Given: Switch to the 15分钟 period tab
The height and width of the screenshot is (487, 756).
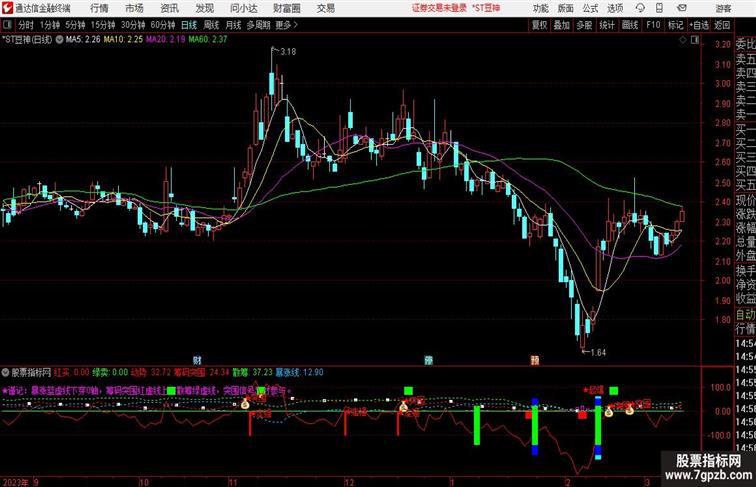Looking at the screenshot, I should (x=103, y=25).
